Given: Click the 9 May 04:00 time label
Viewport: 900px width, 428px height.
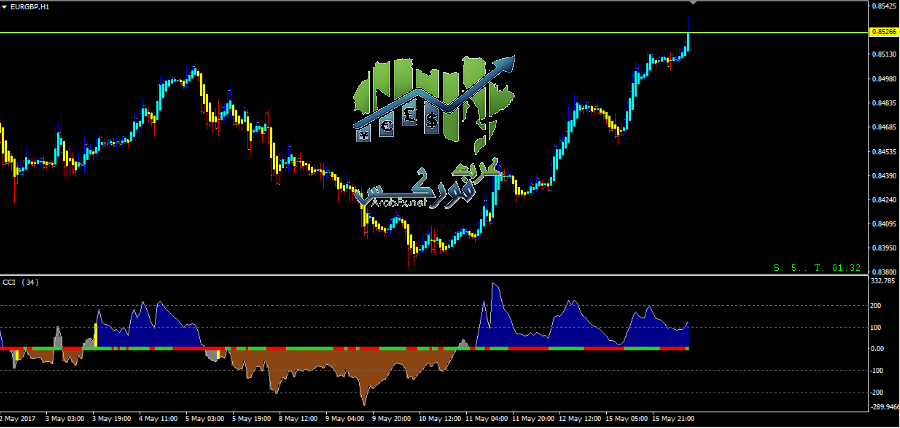Looking at the screenshot, I should [344, 419].
